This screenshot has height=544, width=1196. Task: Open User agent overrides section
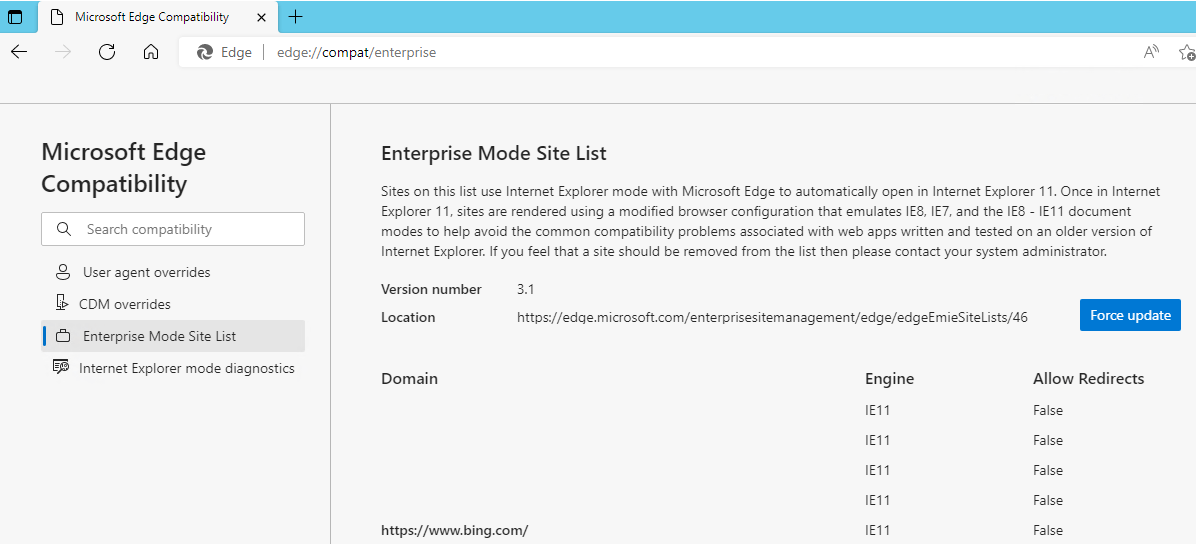click(x=173, y=272)
